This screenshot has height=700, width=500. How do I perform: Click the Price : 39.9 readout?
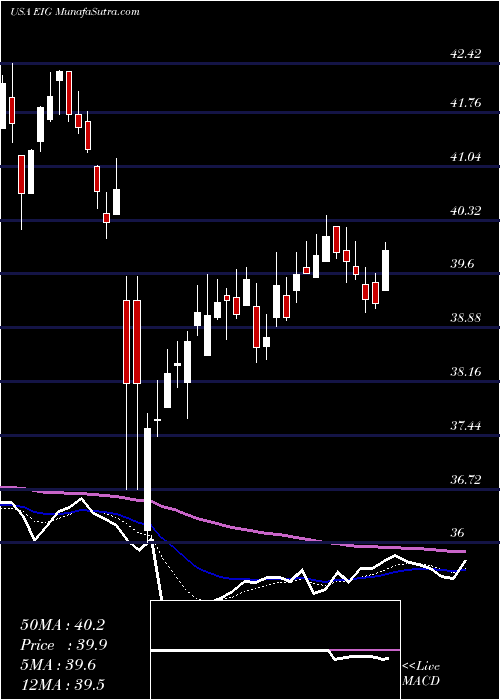coord(64,645)
